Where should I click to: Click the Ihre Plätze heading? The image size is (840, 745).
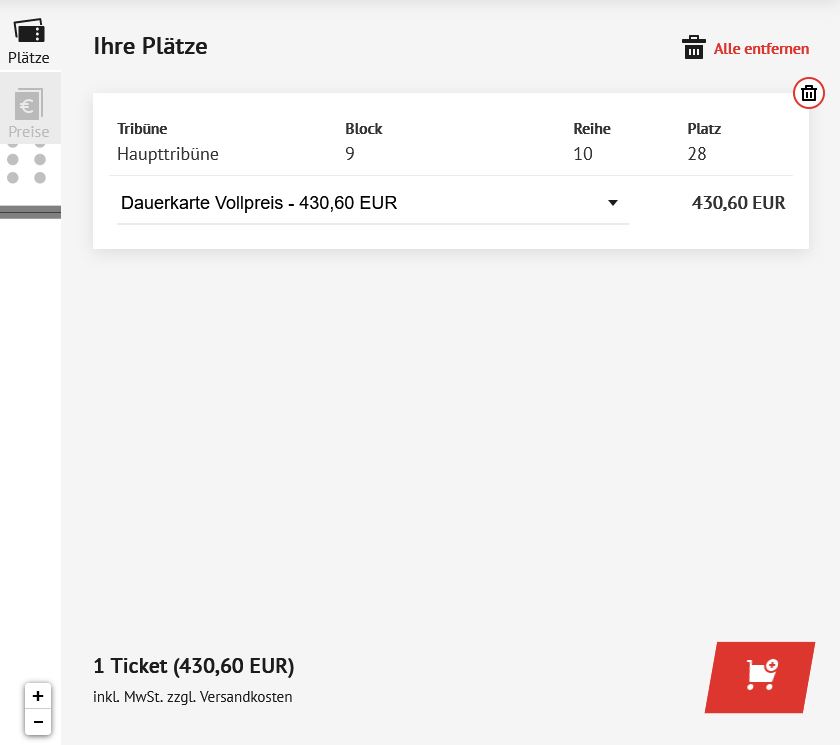pos(151,46)
